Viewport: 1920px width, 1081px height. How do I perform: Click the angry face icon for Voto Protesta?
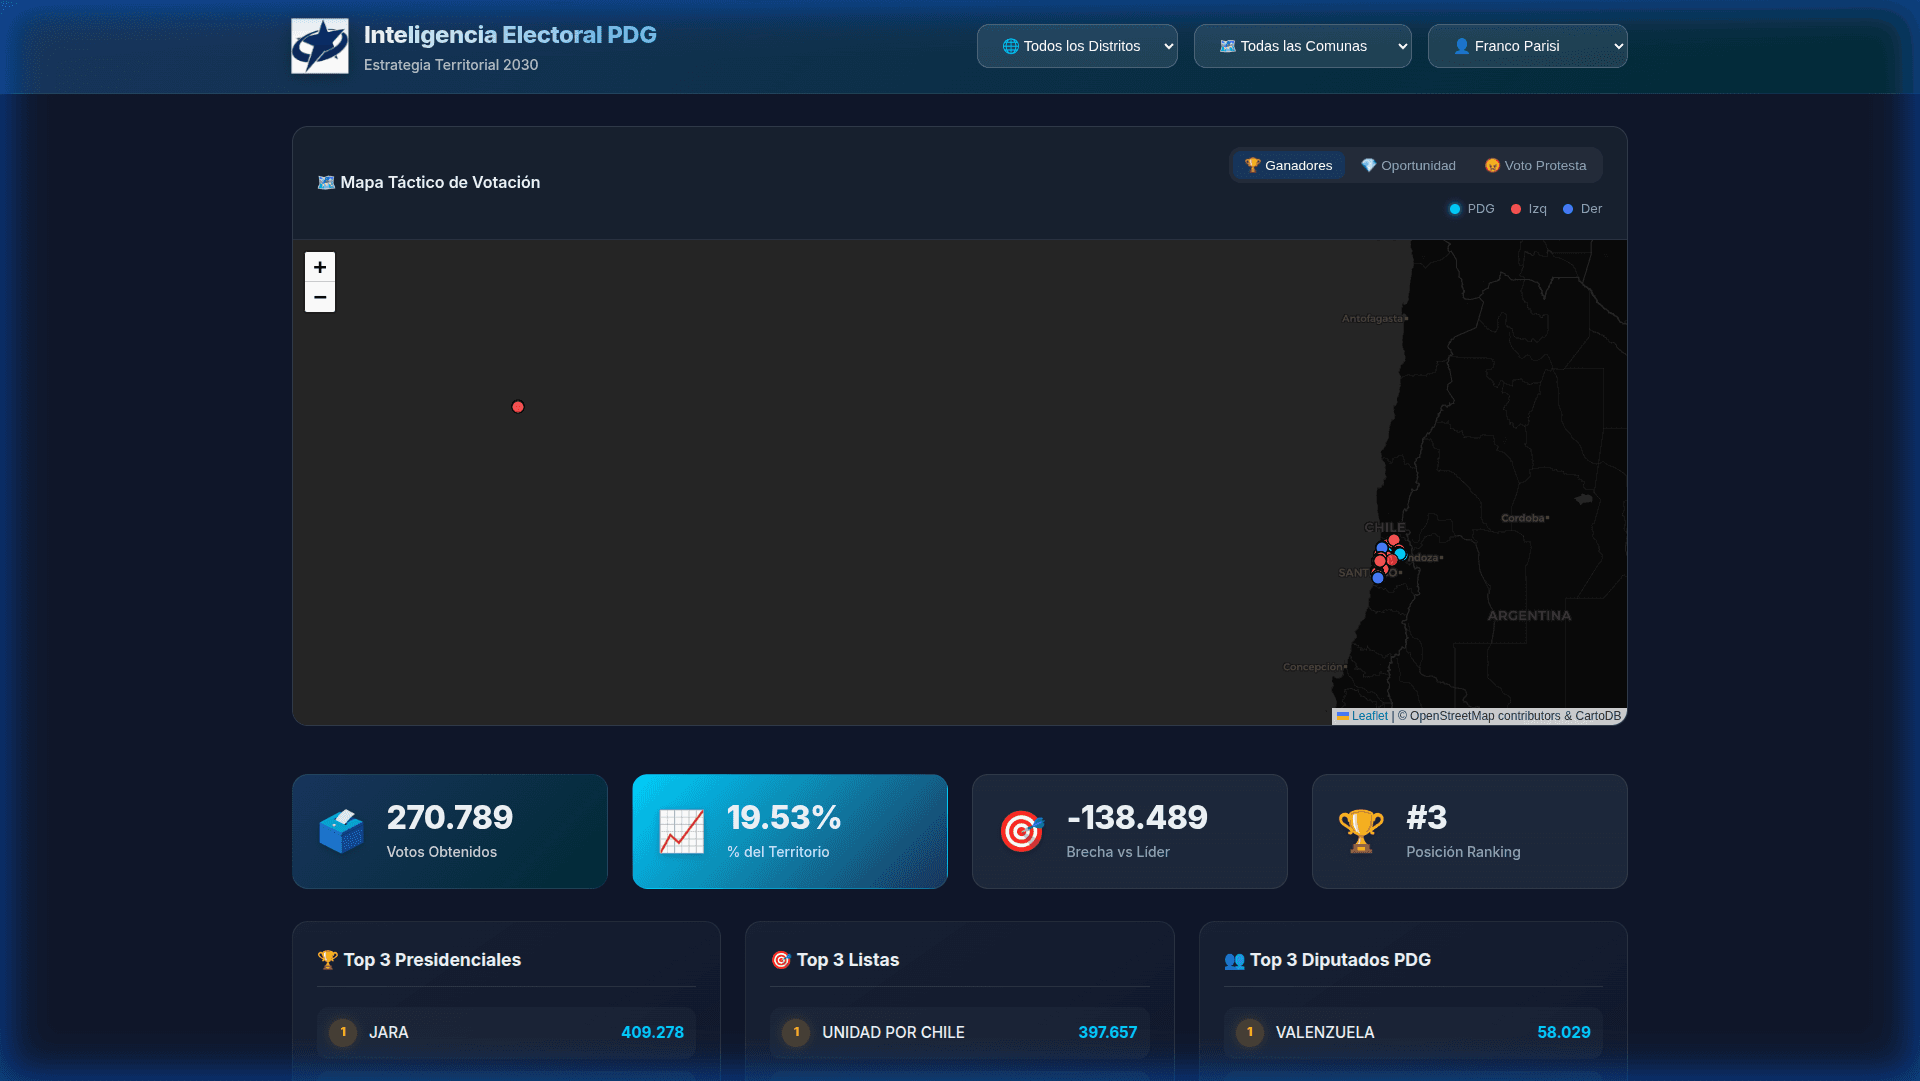[1492, 165]
